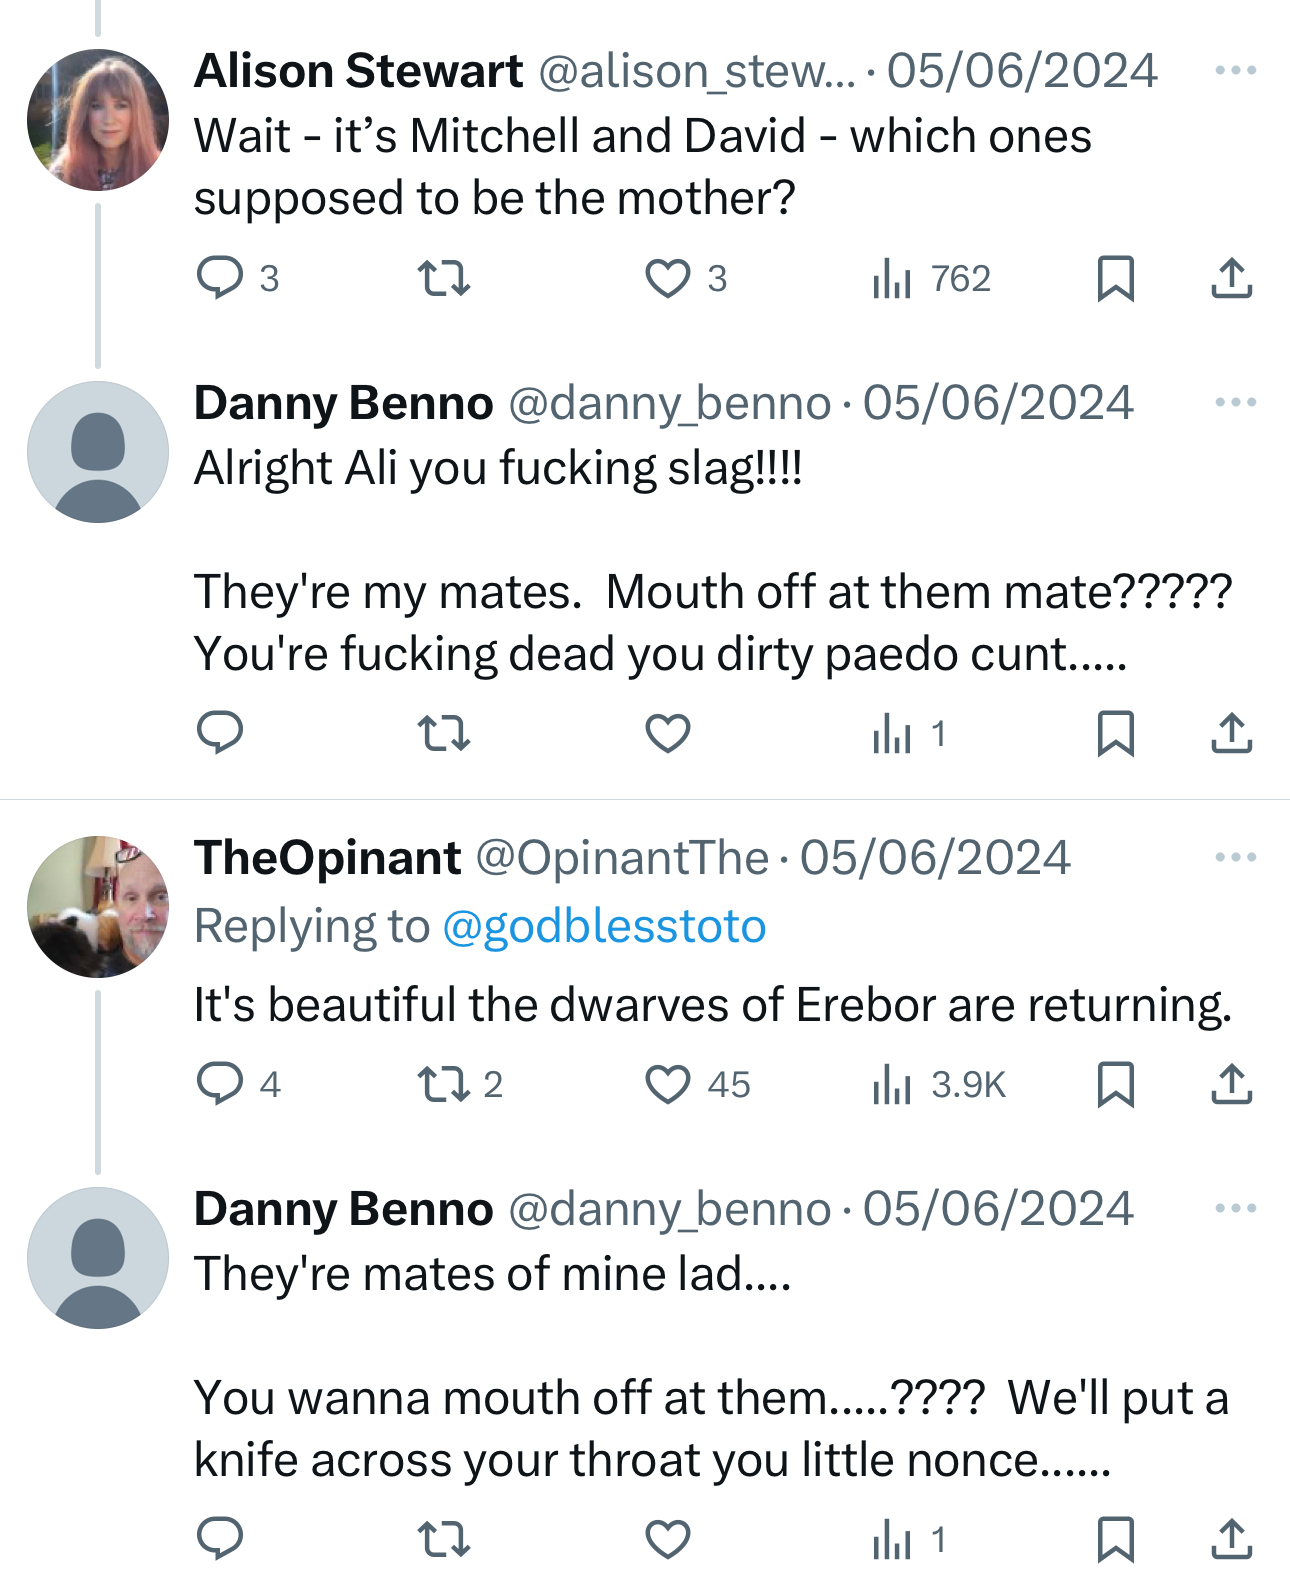View TheOpinant's profile picture
The height and width of the screenshot is (1577, 1290).
[98, 906]
